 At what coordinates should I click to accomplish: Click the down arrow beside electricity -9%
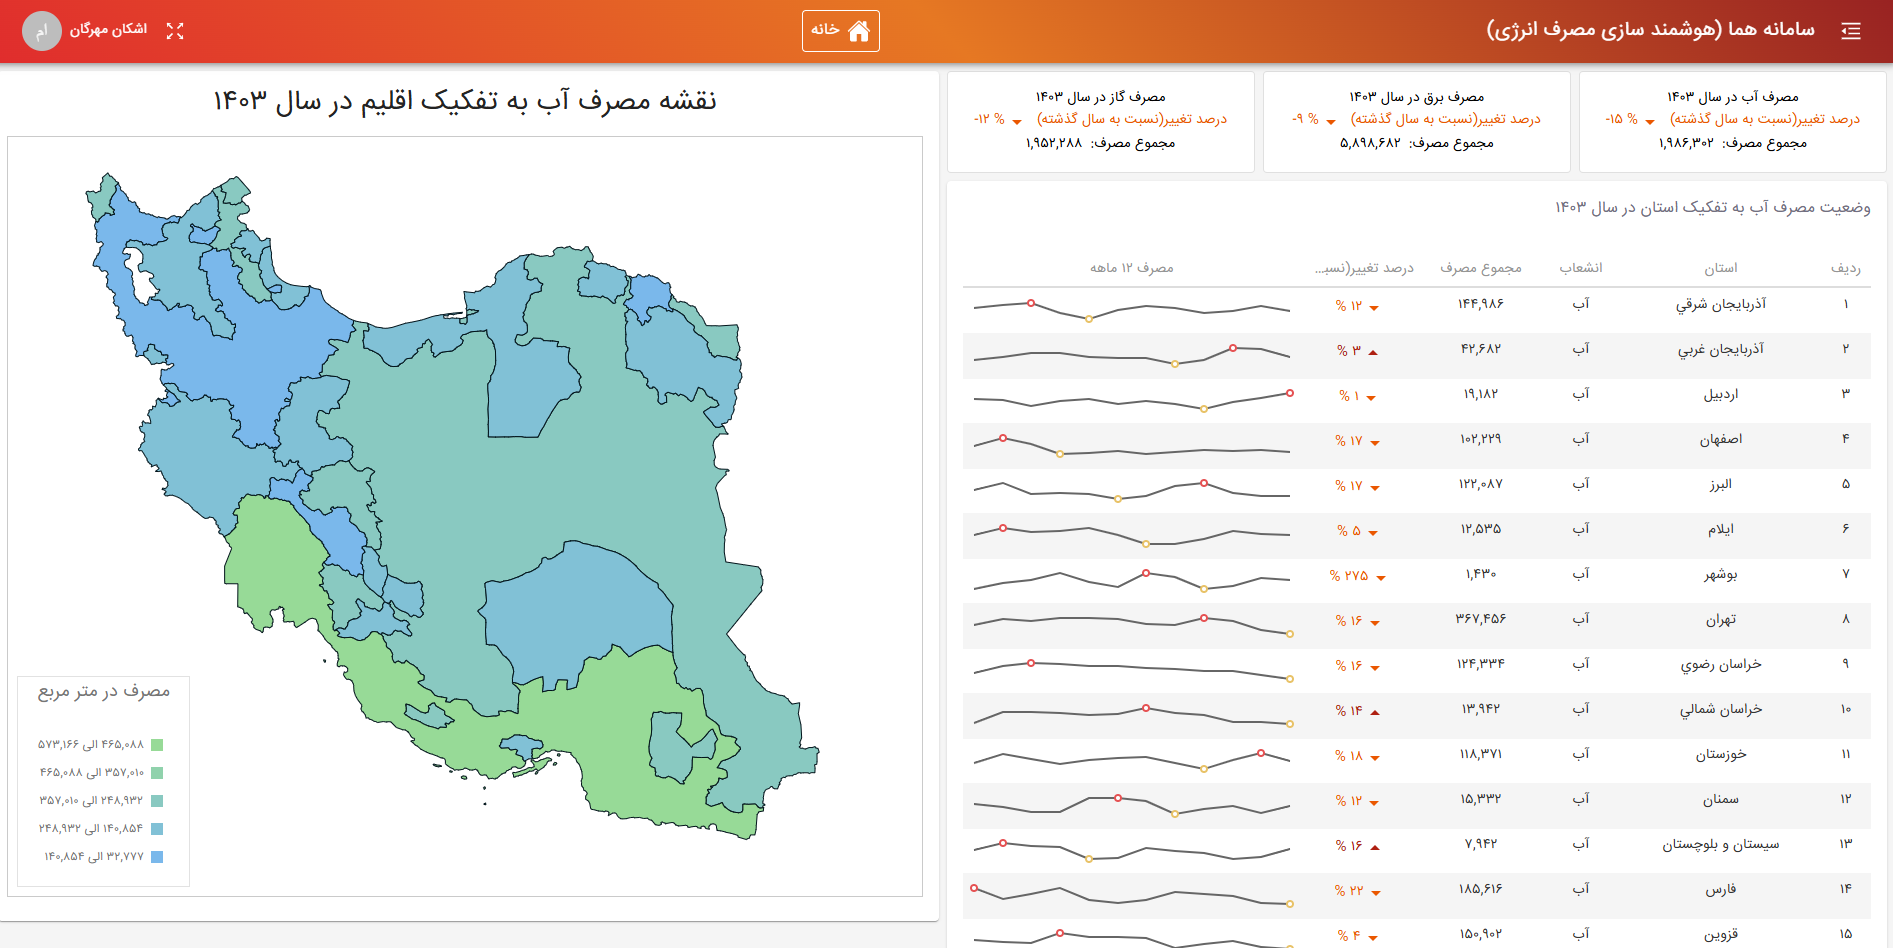[1331, 122]
